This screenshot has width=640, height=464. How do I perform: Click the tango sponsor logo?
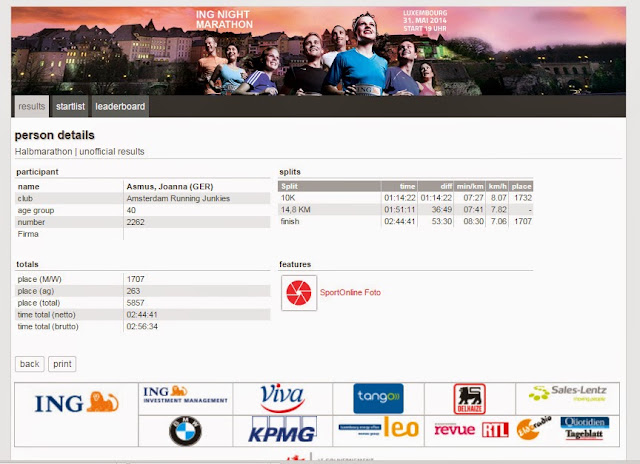tap(378, 398)
